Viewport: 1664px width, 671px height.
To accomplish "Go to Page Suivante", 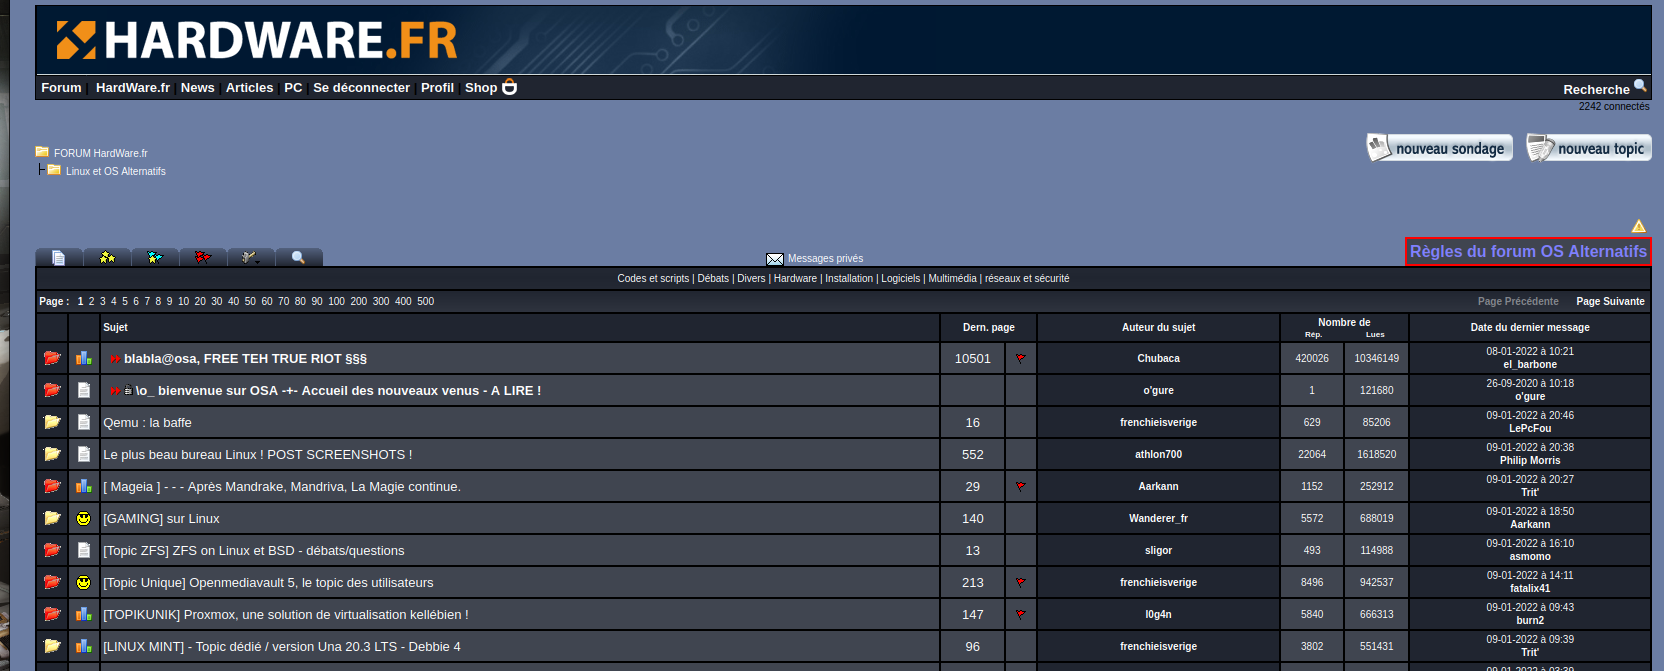I will (x=1610, y=301).
